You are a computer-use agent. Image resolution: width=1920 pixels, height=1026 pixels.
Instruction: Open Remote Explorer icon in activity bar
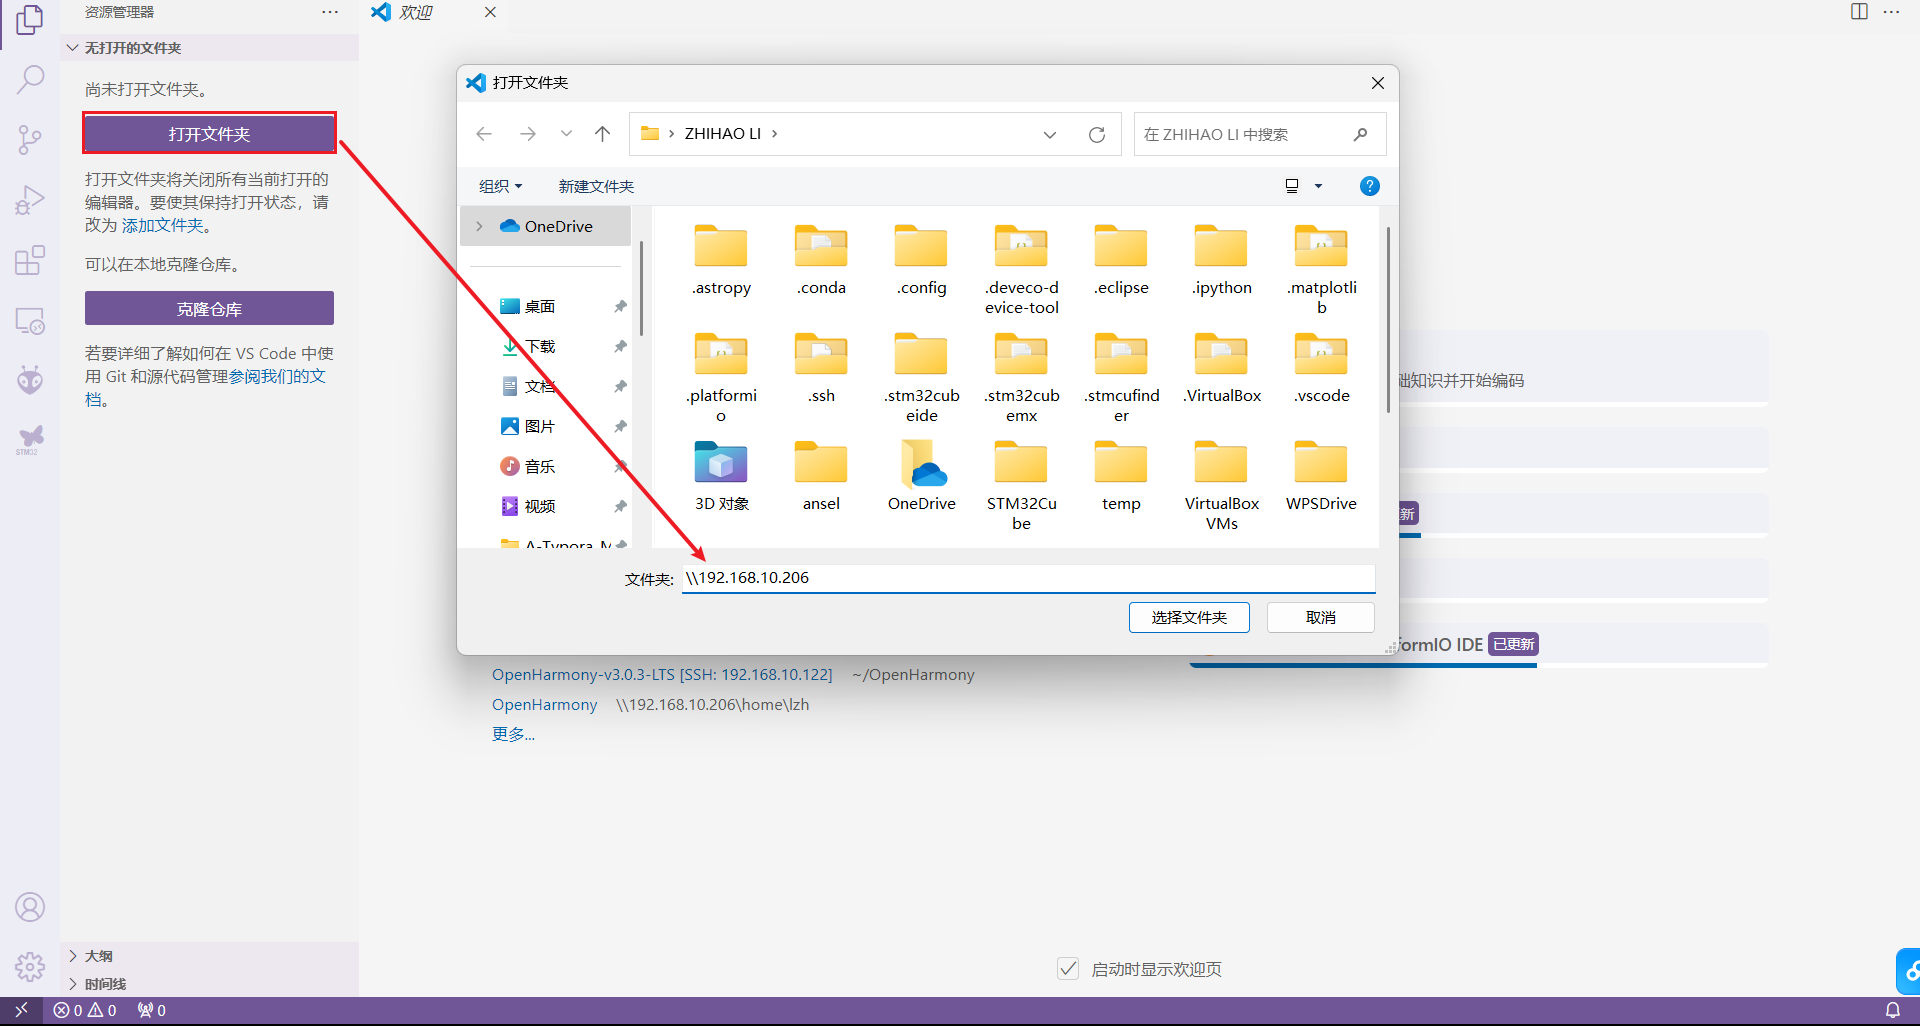coord(30,321)
